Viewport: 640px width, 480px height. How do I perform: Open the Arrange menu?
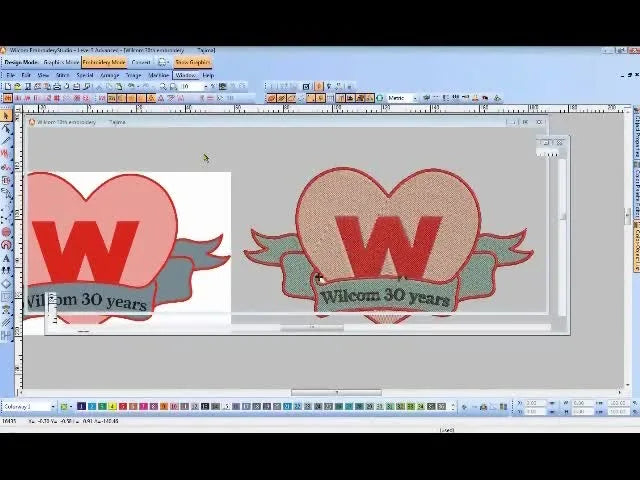109,76
